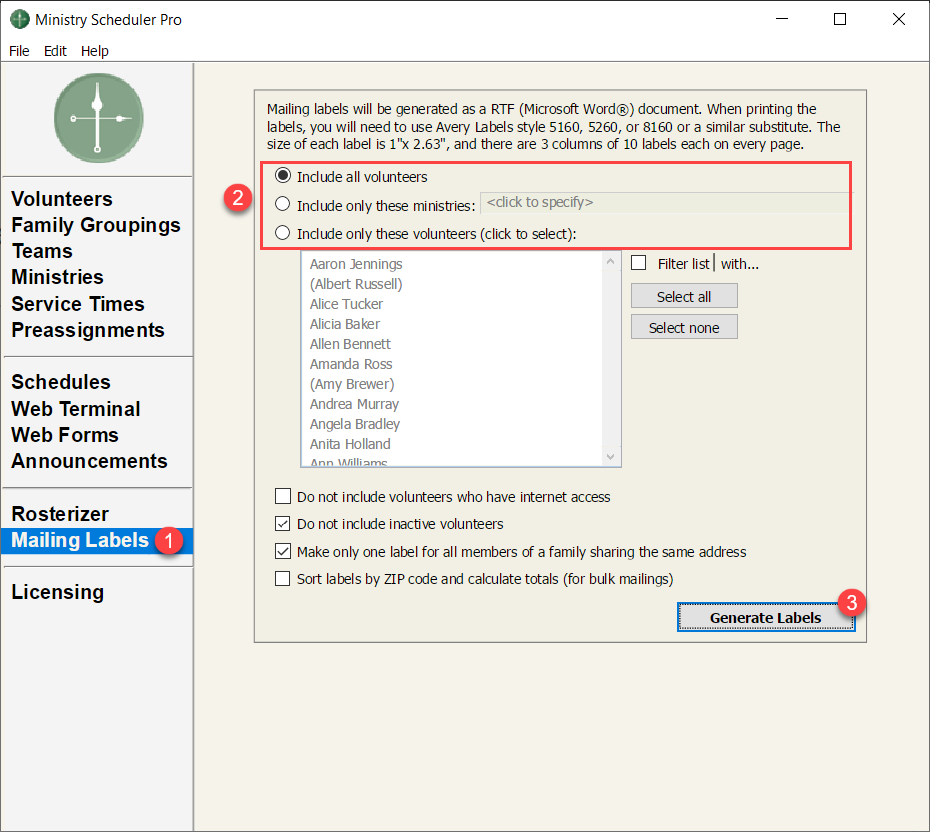Viewport: 930px width, 832px height.
Task: Click the Ministry Scheduler Pro title bar icon
Action: (20, 19)
